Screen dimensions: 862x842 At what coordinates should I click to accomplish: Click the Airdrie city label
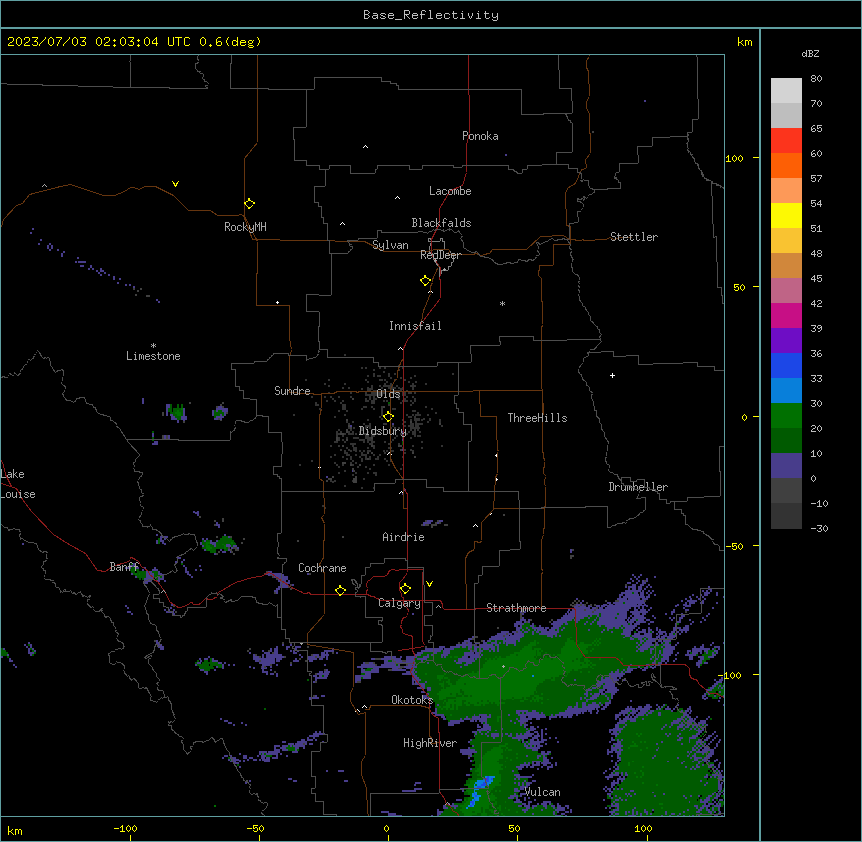coord(403,537)
